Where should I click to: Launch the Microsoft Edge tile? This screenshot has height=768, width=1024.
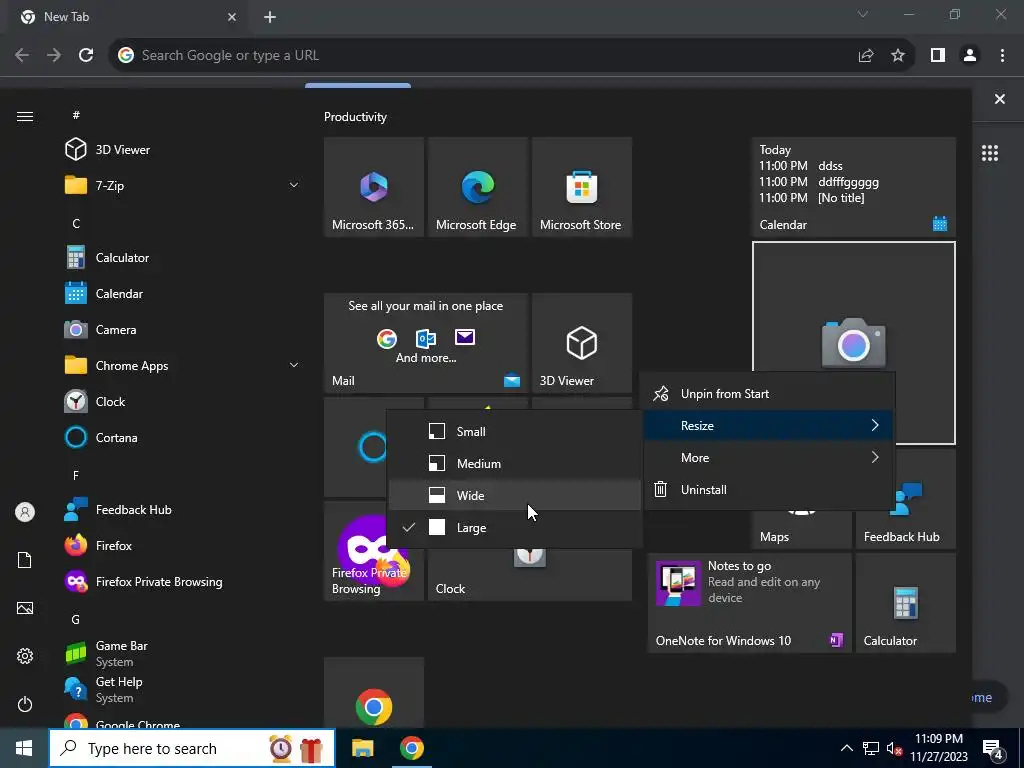tap(477, 187)
